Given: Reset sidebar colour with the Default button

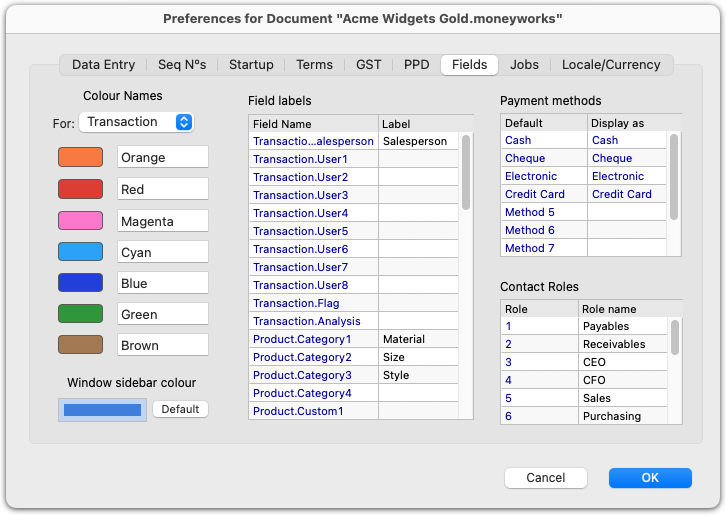Looking at the screenshot, I should tap(180, 409).
